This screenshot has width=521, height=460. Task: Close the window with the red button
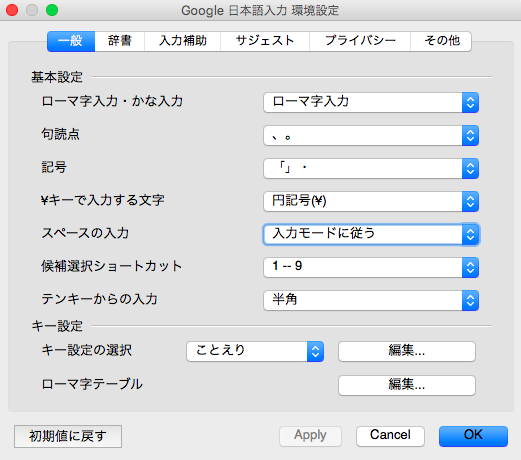click(x=12, y=10)
